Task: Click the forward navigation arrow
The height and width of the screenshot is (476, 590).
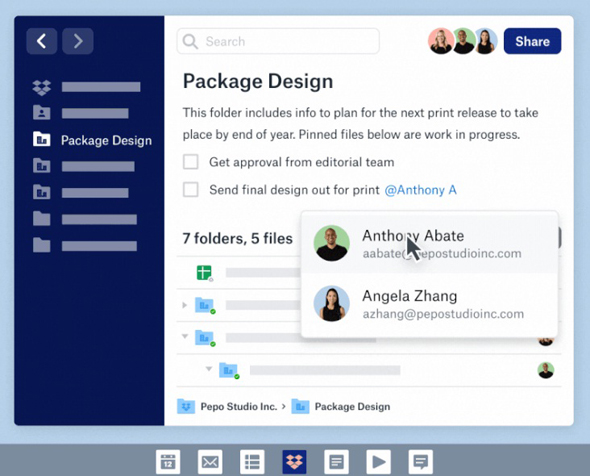Action: 78,41
